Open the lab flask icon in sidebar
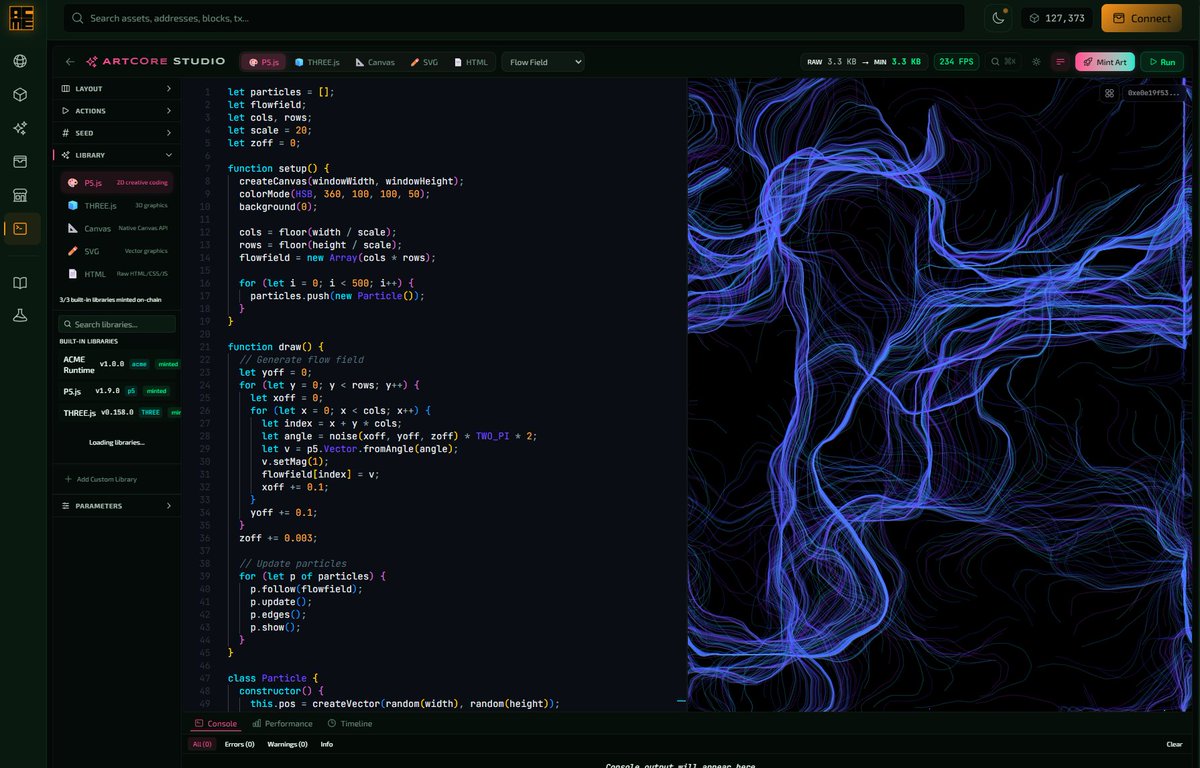 coord(20,316)
